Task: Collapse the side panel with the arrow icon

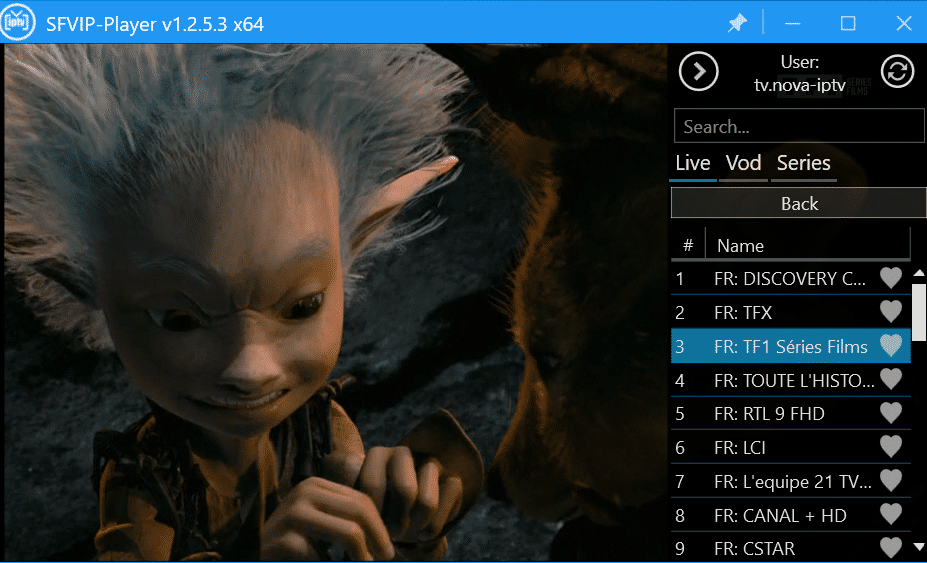Action: 698,71
